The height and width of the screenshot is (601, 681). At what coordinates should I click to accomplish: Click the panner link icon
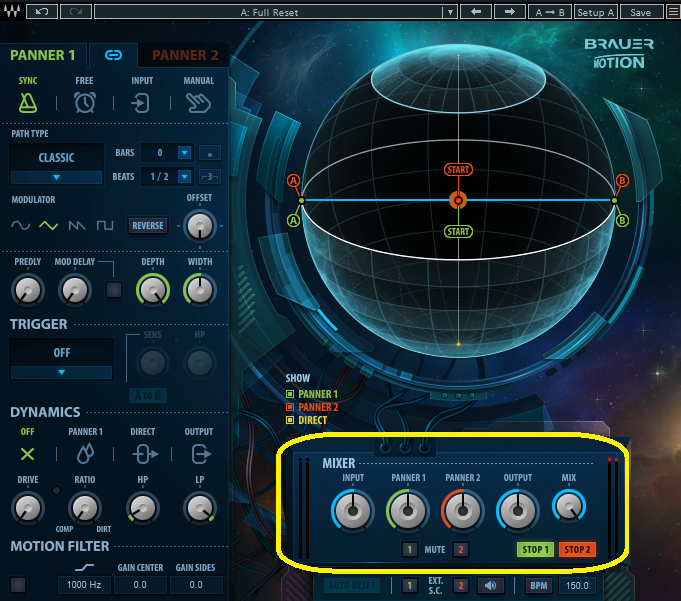click(x=114, y=55)
